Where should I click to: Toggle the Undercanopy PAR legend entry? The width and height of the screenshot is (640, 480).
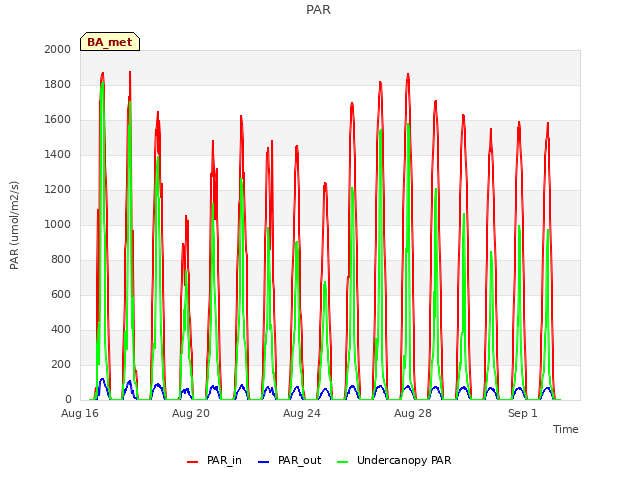(394, 460)
